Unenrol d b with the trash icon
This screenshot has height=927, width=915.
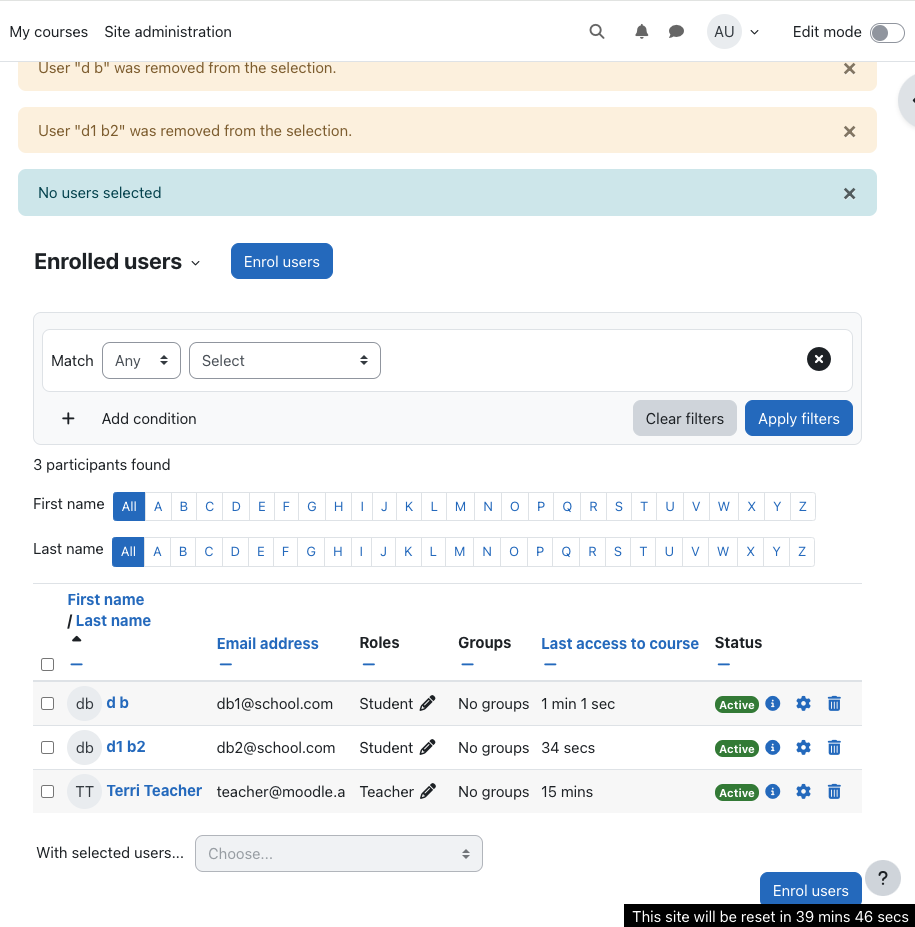click(x=834, y=703)
